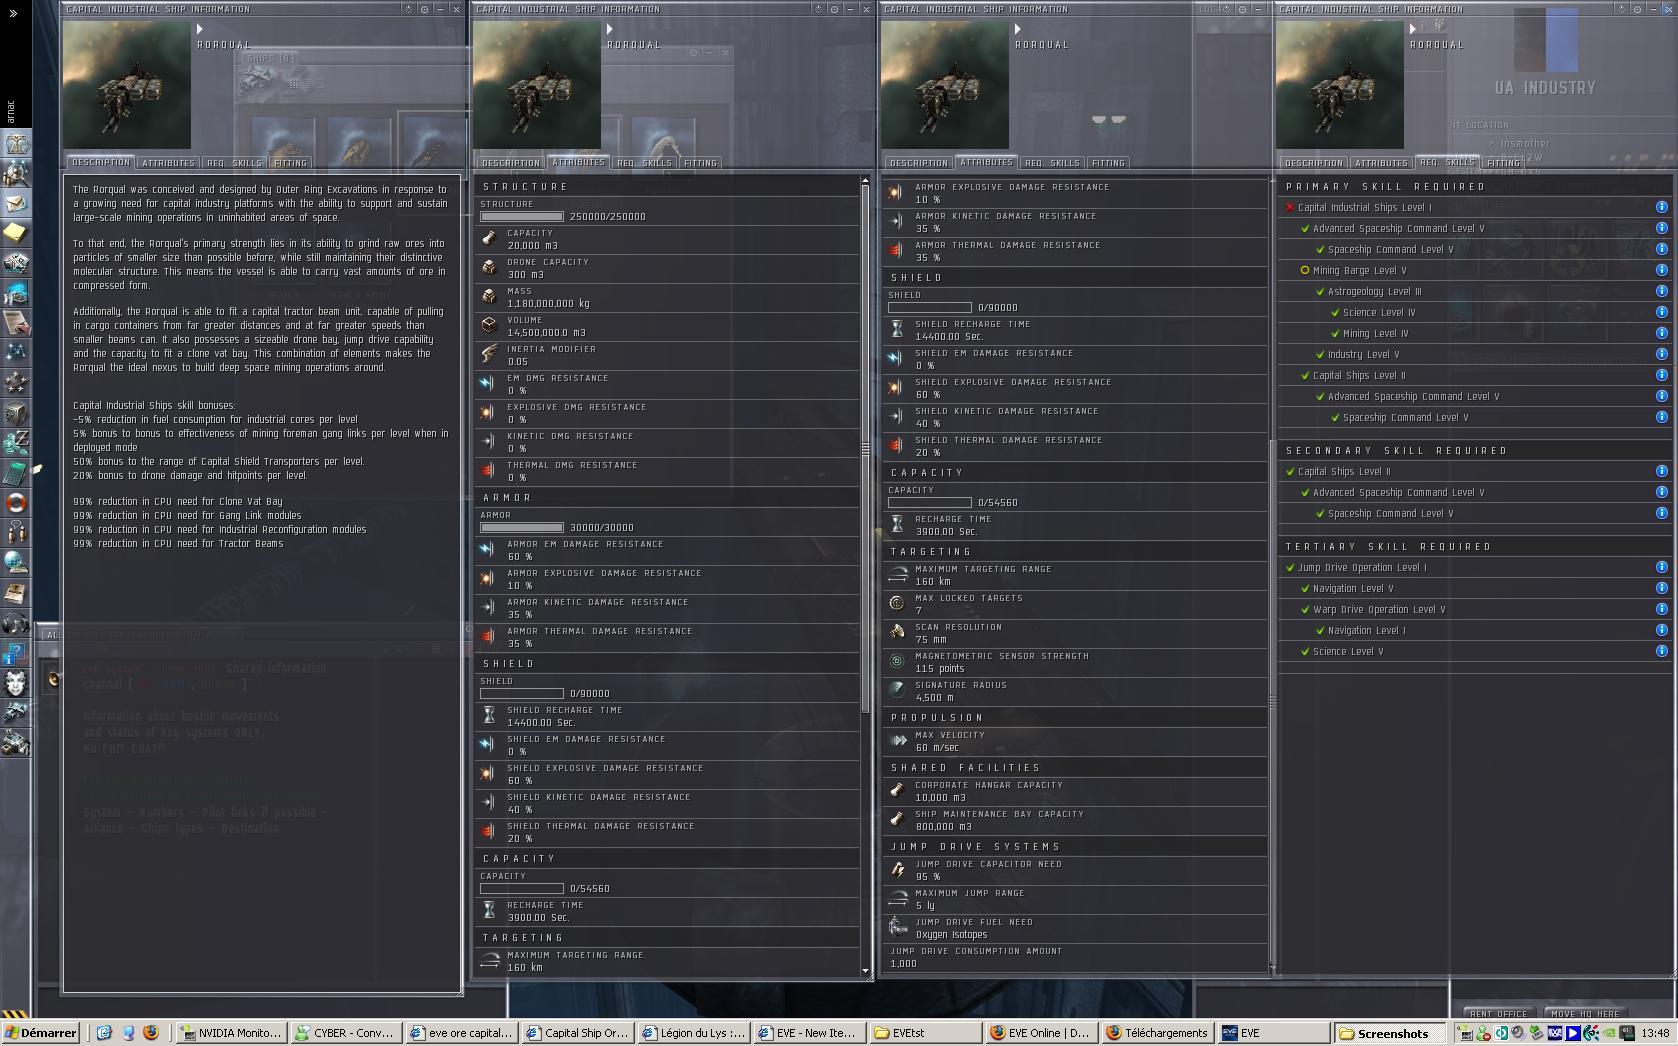Viewport: 1678px width, 1046px height.
Task: Click scroll-up arrow in Structure attributes window
Action: coord(865,182)
